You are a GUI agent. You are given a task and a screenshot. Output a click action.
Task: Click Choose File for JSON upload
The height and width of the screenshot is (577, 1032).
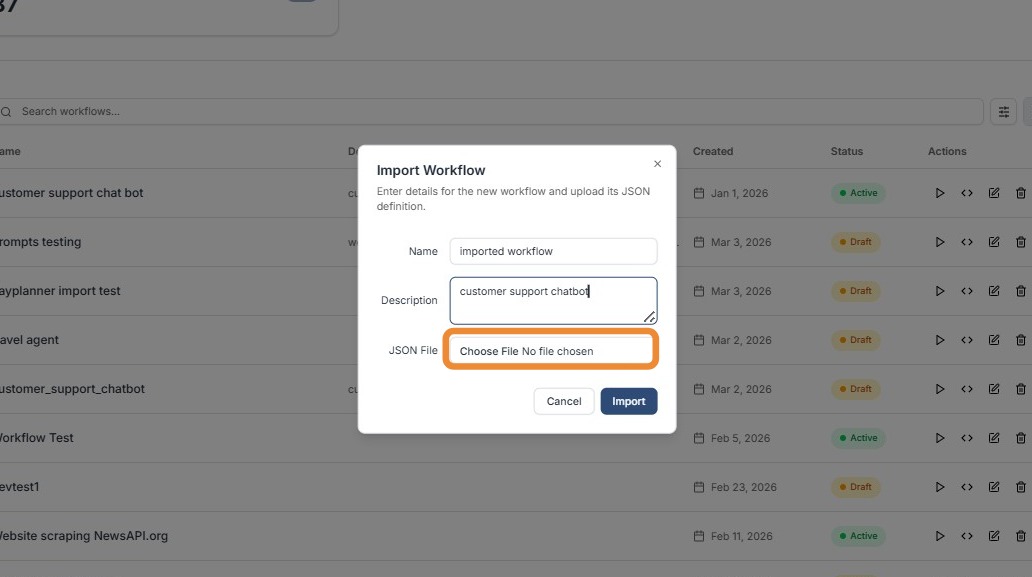coord(489,351)
